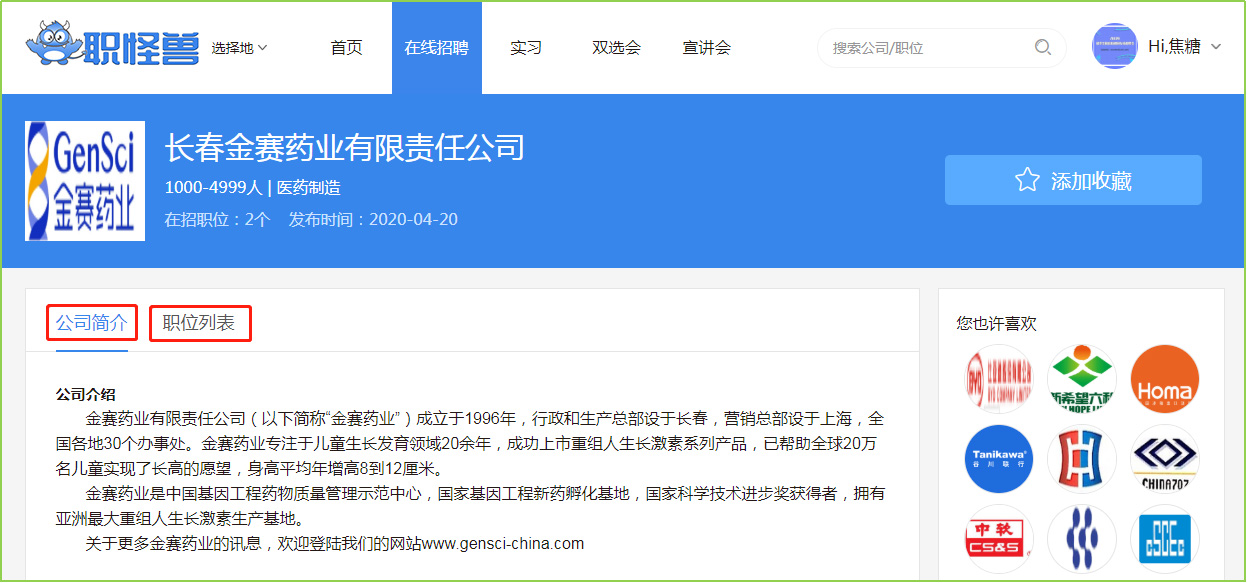Viewport: 1247px width, 583px height.
Task: Switch to the 公司简介 tab
Action: click(92, 323)
